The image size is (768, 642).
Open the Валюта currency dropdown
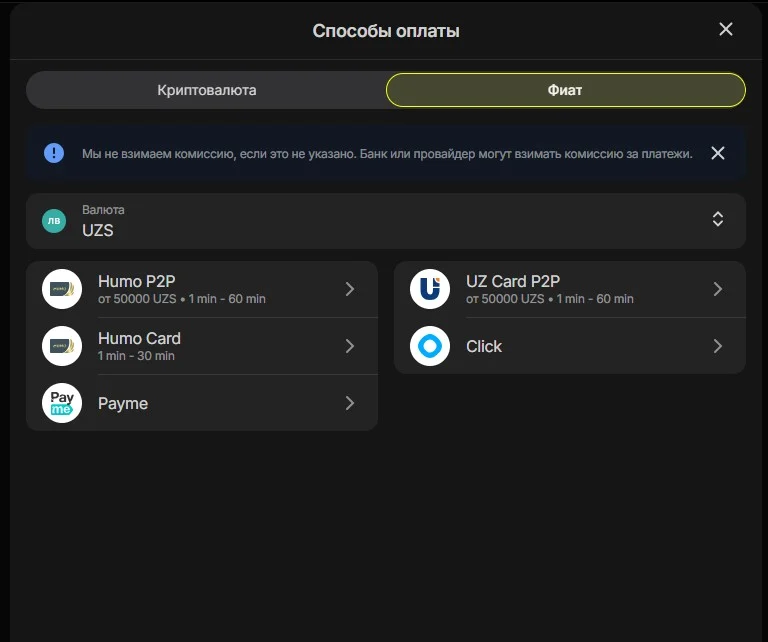[x=386, y=221]
